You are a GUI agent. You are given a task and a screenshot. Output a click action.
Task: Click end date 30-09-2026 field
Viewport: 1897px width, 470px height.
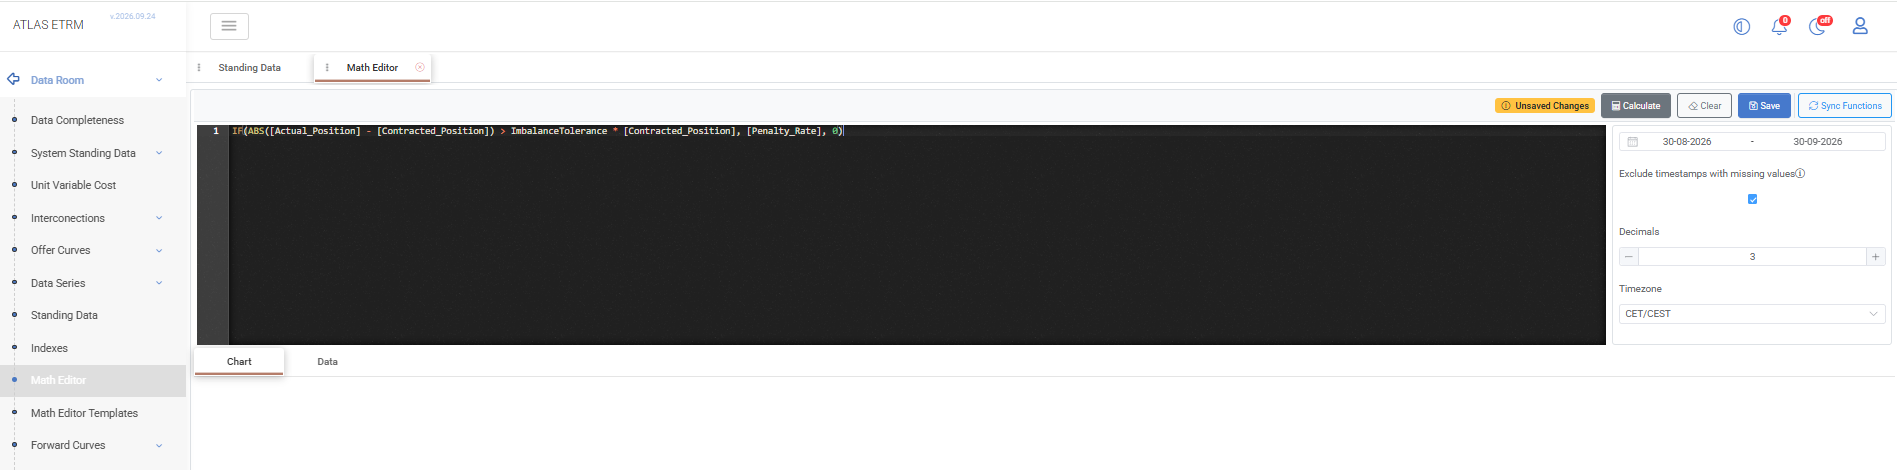click(x=1817, y=142)
